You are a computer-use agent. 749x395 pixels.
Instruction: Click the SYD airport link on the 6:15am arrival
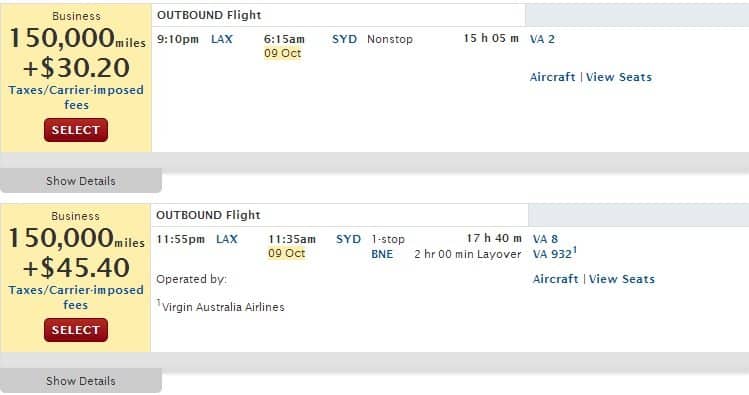point(344,39)
